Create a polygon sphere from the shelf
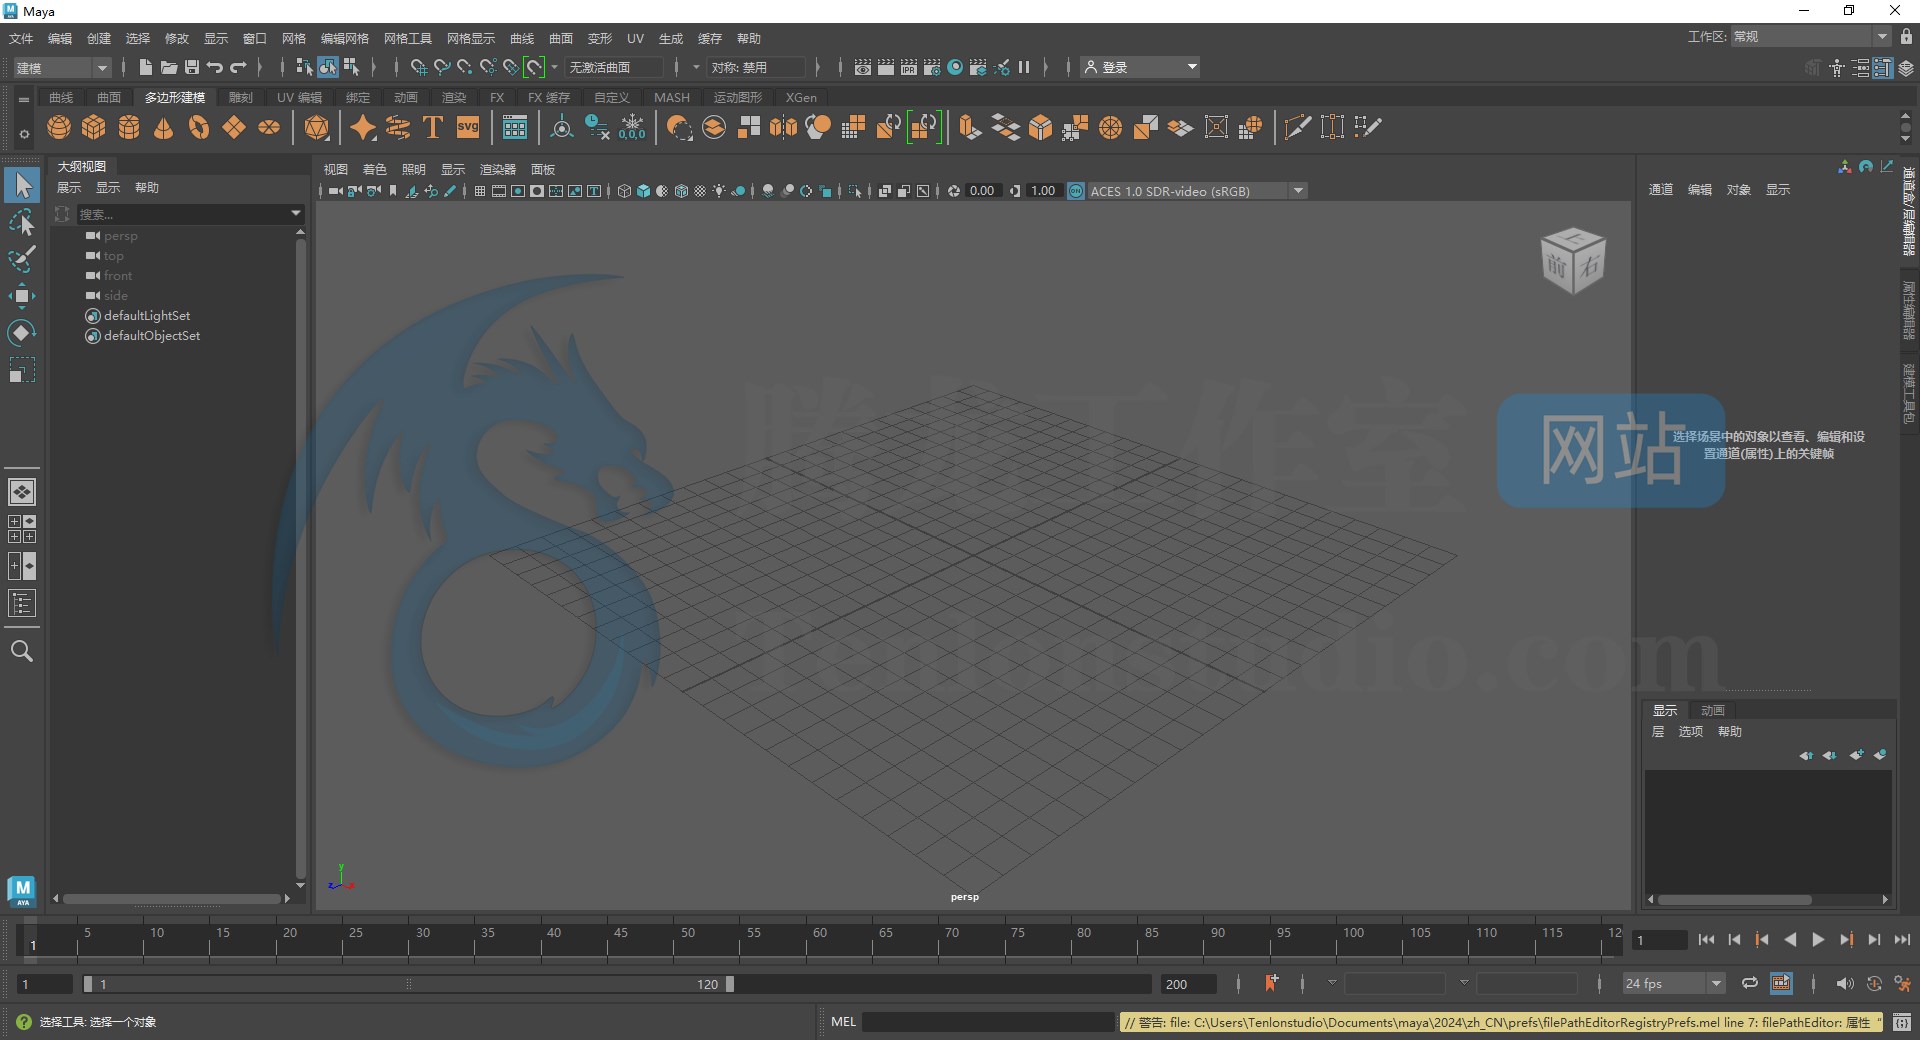The image size is (1920, 1040). pyautogui.click(x=59, y=127)
